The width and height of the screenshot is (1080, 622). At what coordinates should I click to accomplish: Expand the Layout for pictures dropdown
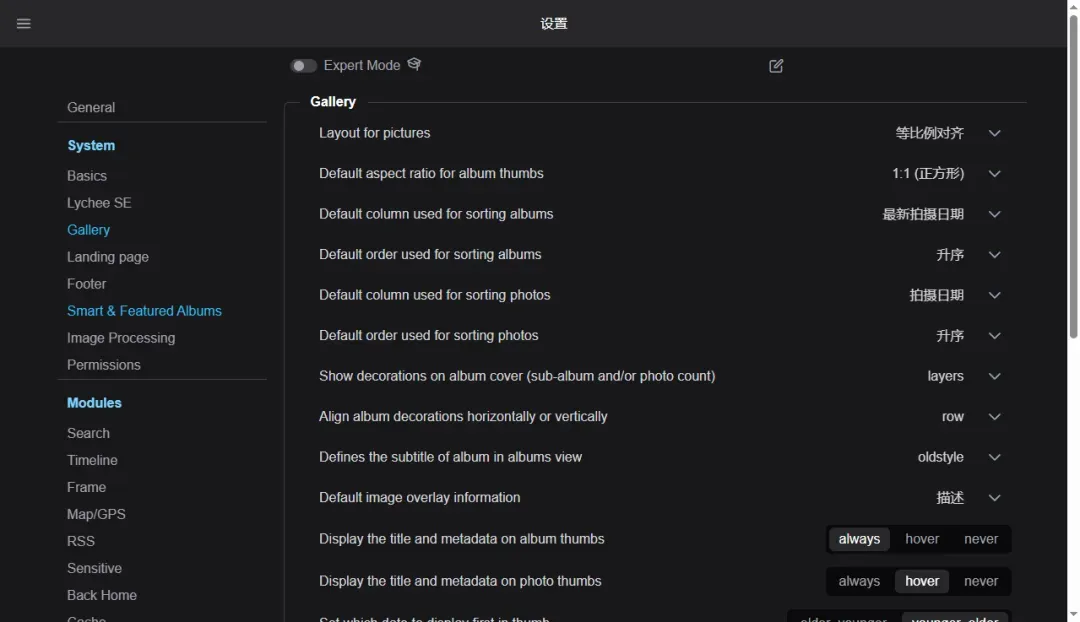994,133
